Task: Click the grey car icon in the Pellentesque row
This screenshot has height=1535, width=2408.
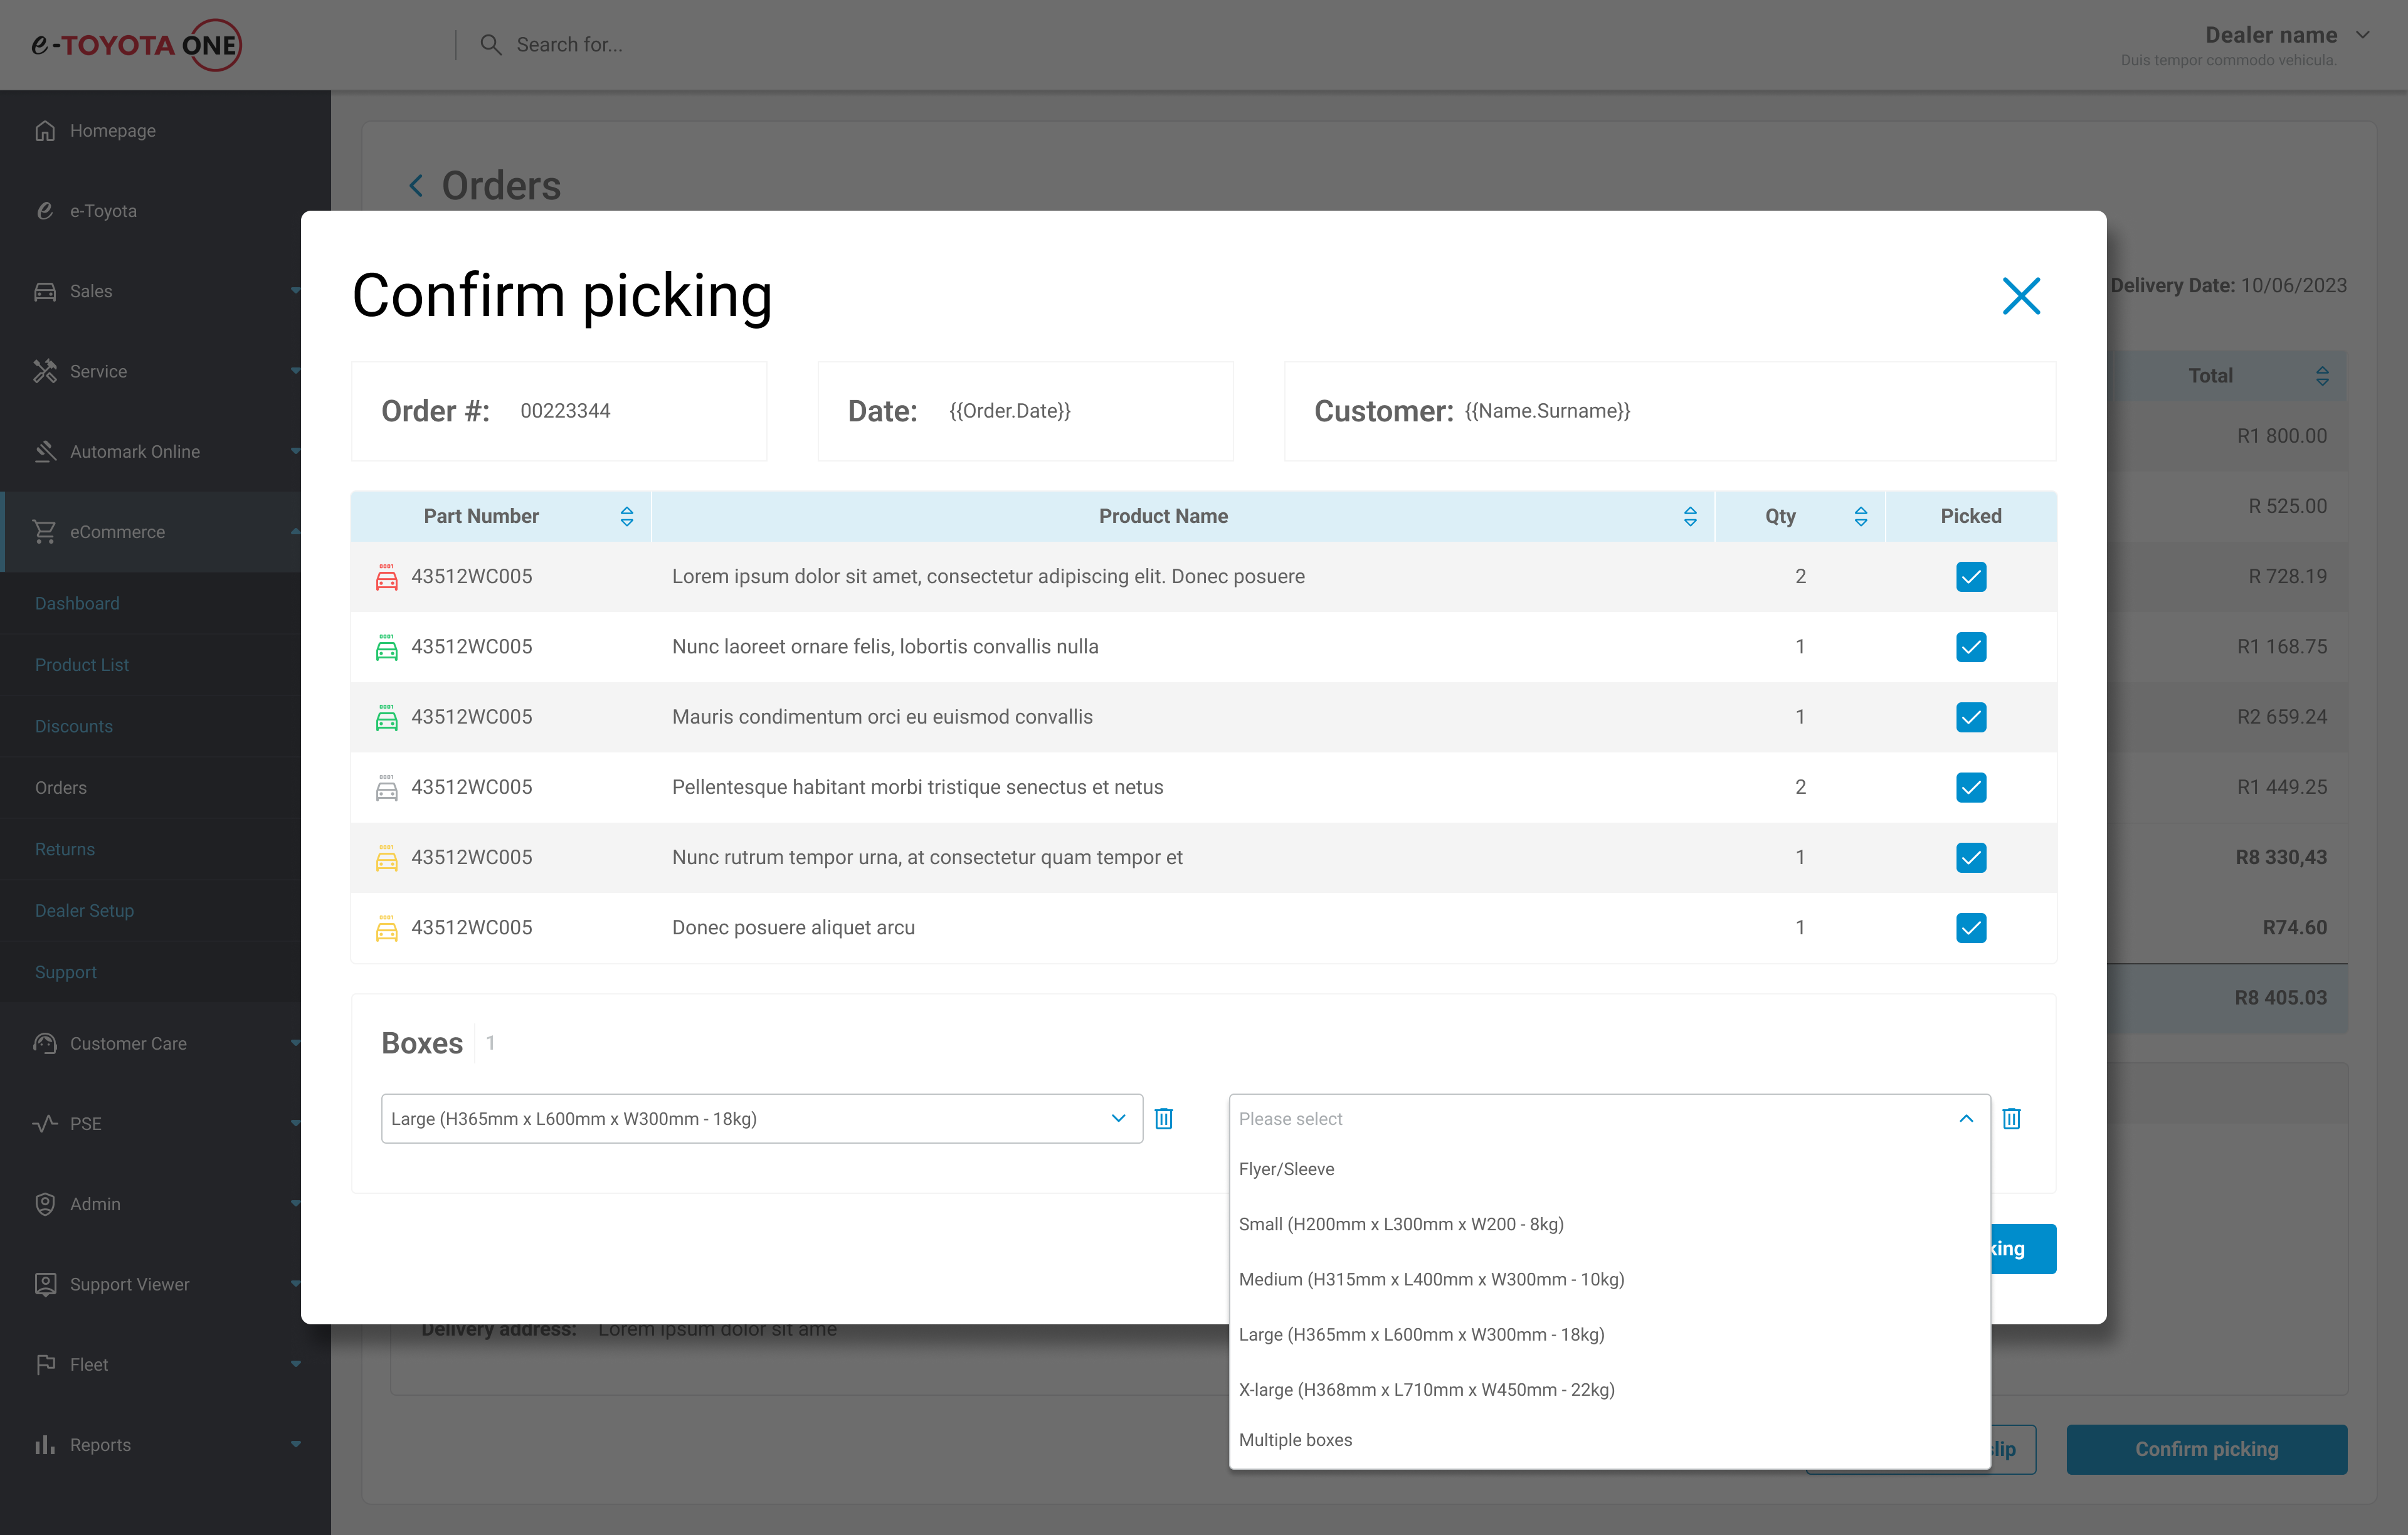Action: (386, 788)
